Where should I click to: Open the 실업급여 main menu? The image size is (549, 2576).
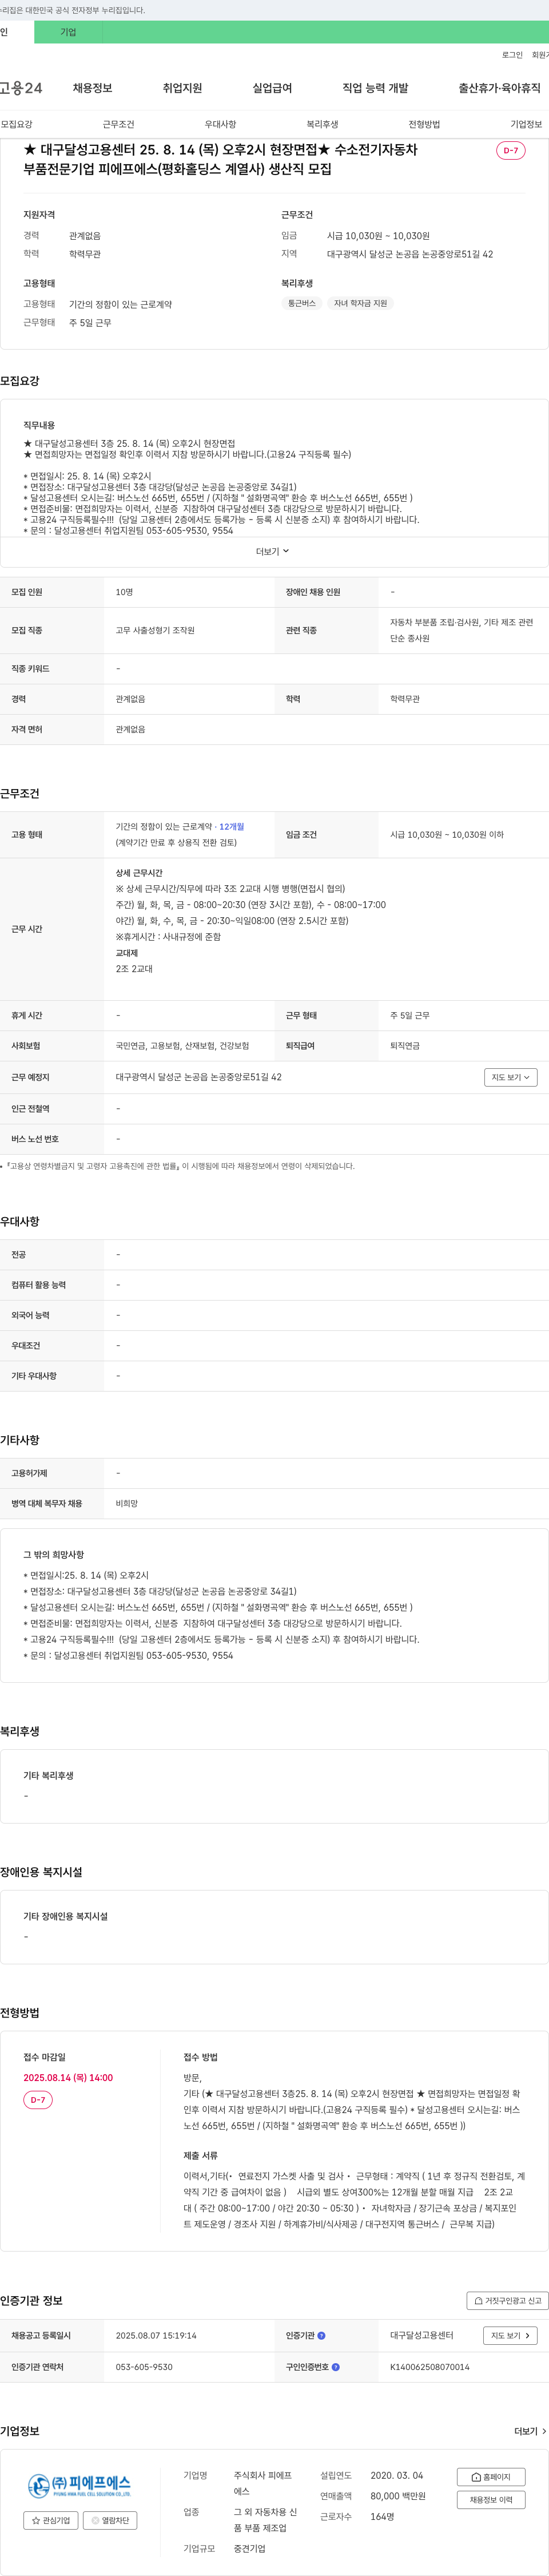(272, 88)
